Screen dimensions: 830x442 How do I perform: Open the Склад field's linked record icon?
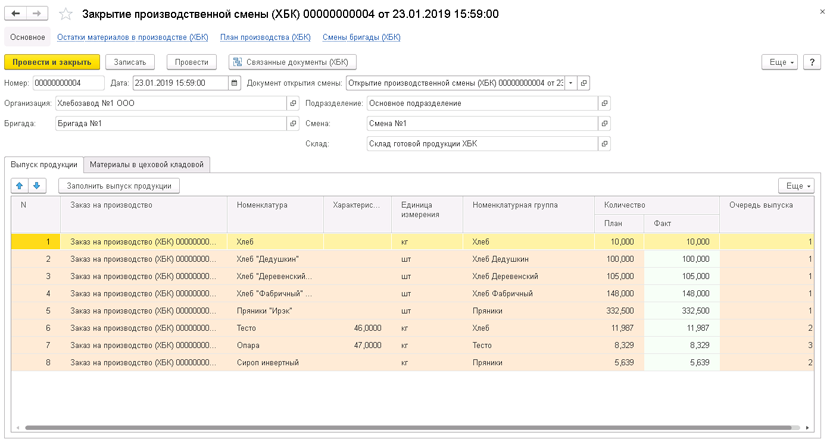click(x=604, y=143)
